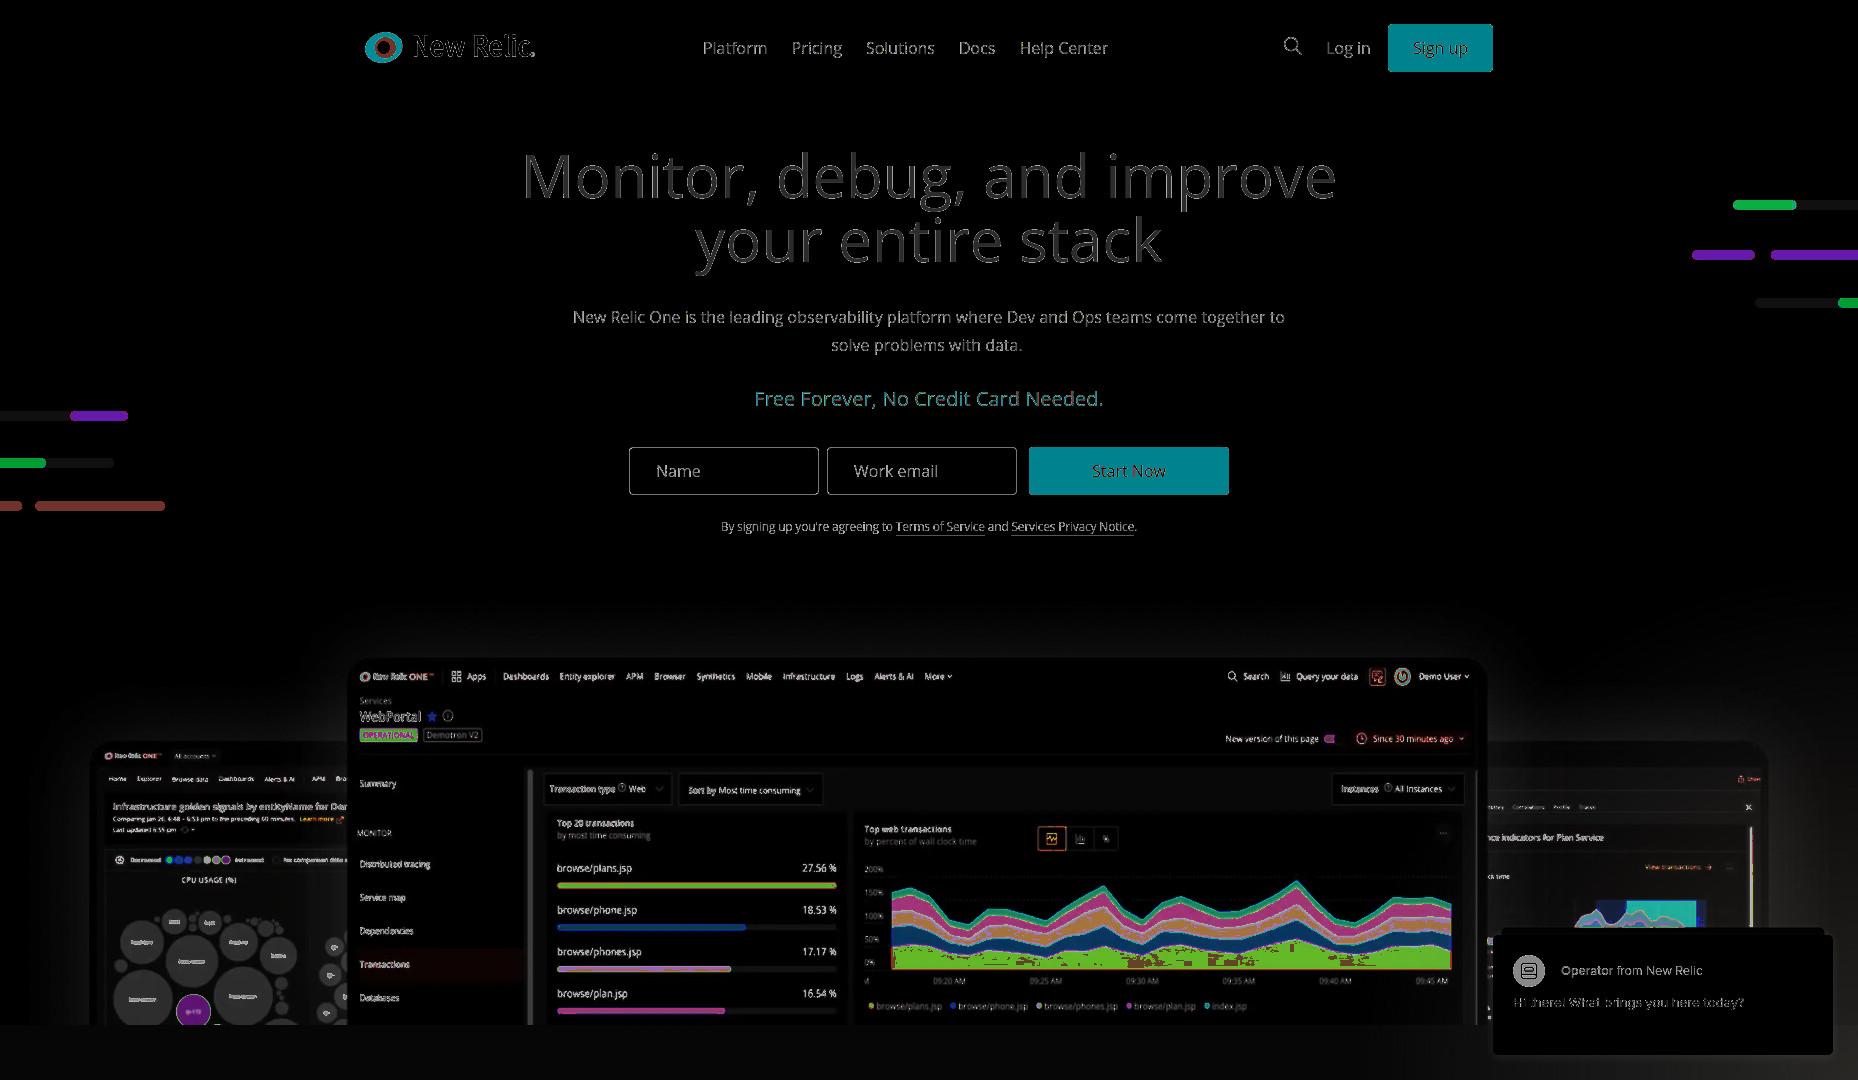This screenshot has width=1858, height=1080.
Task: Click icon before Decreased legend label
Action: (120, 860)
